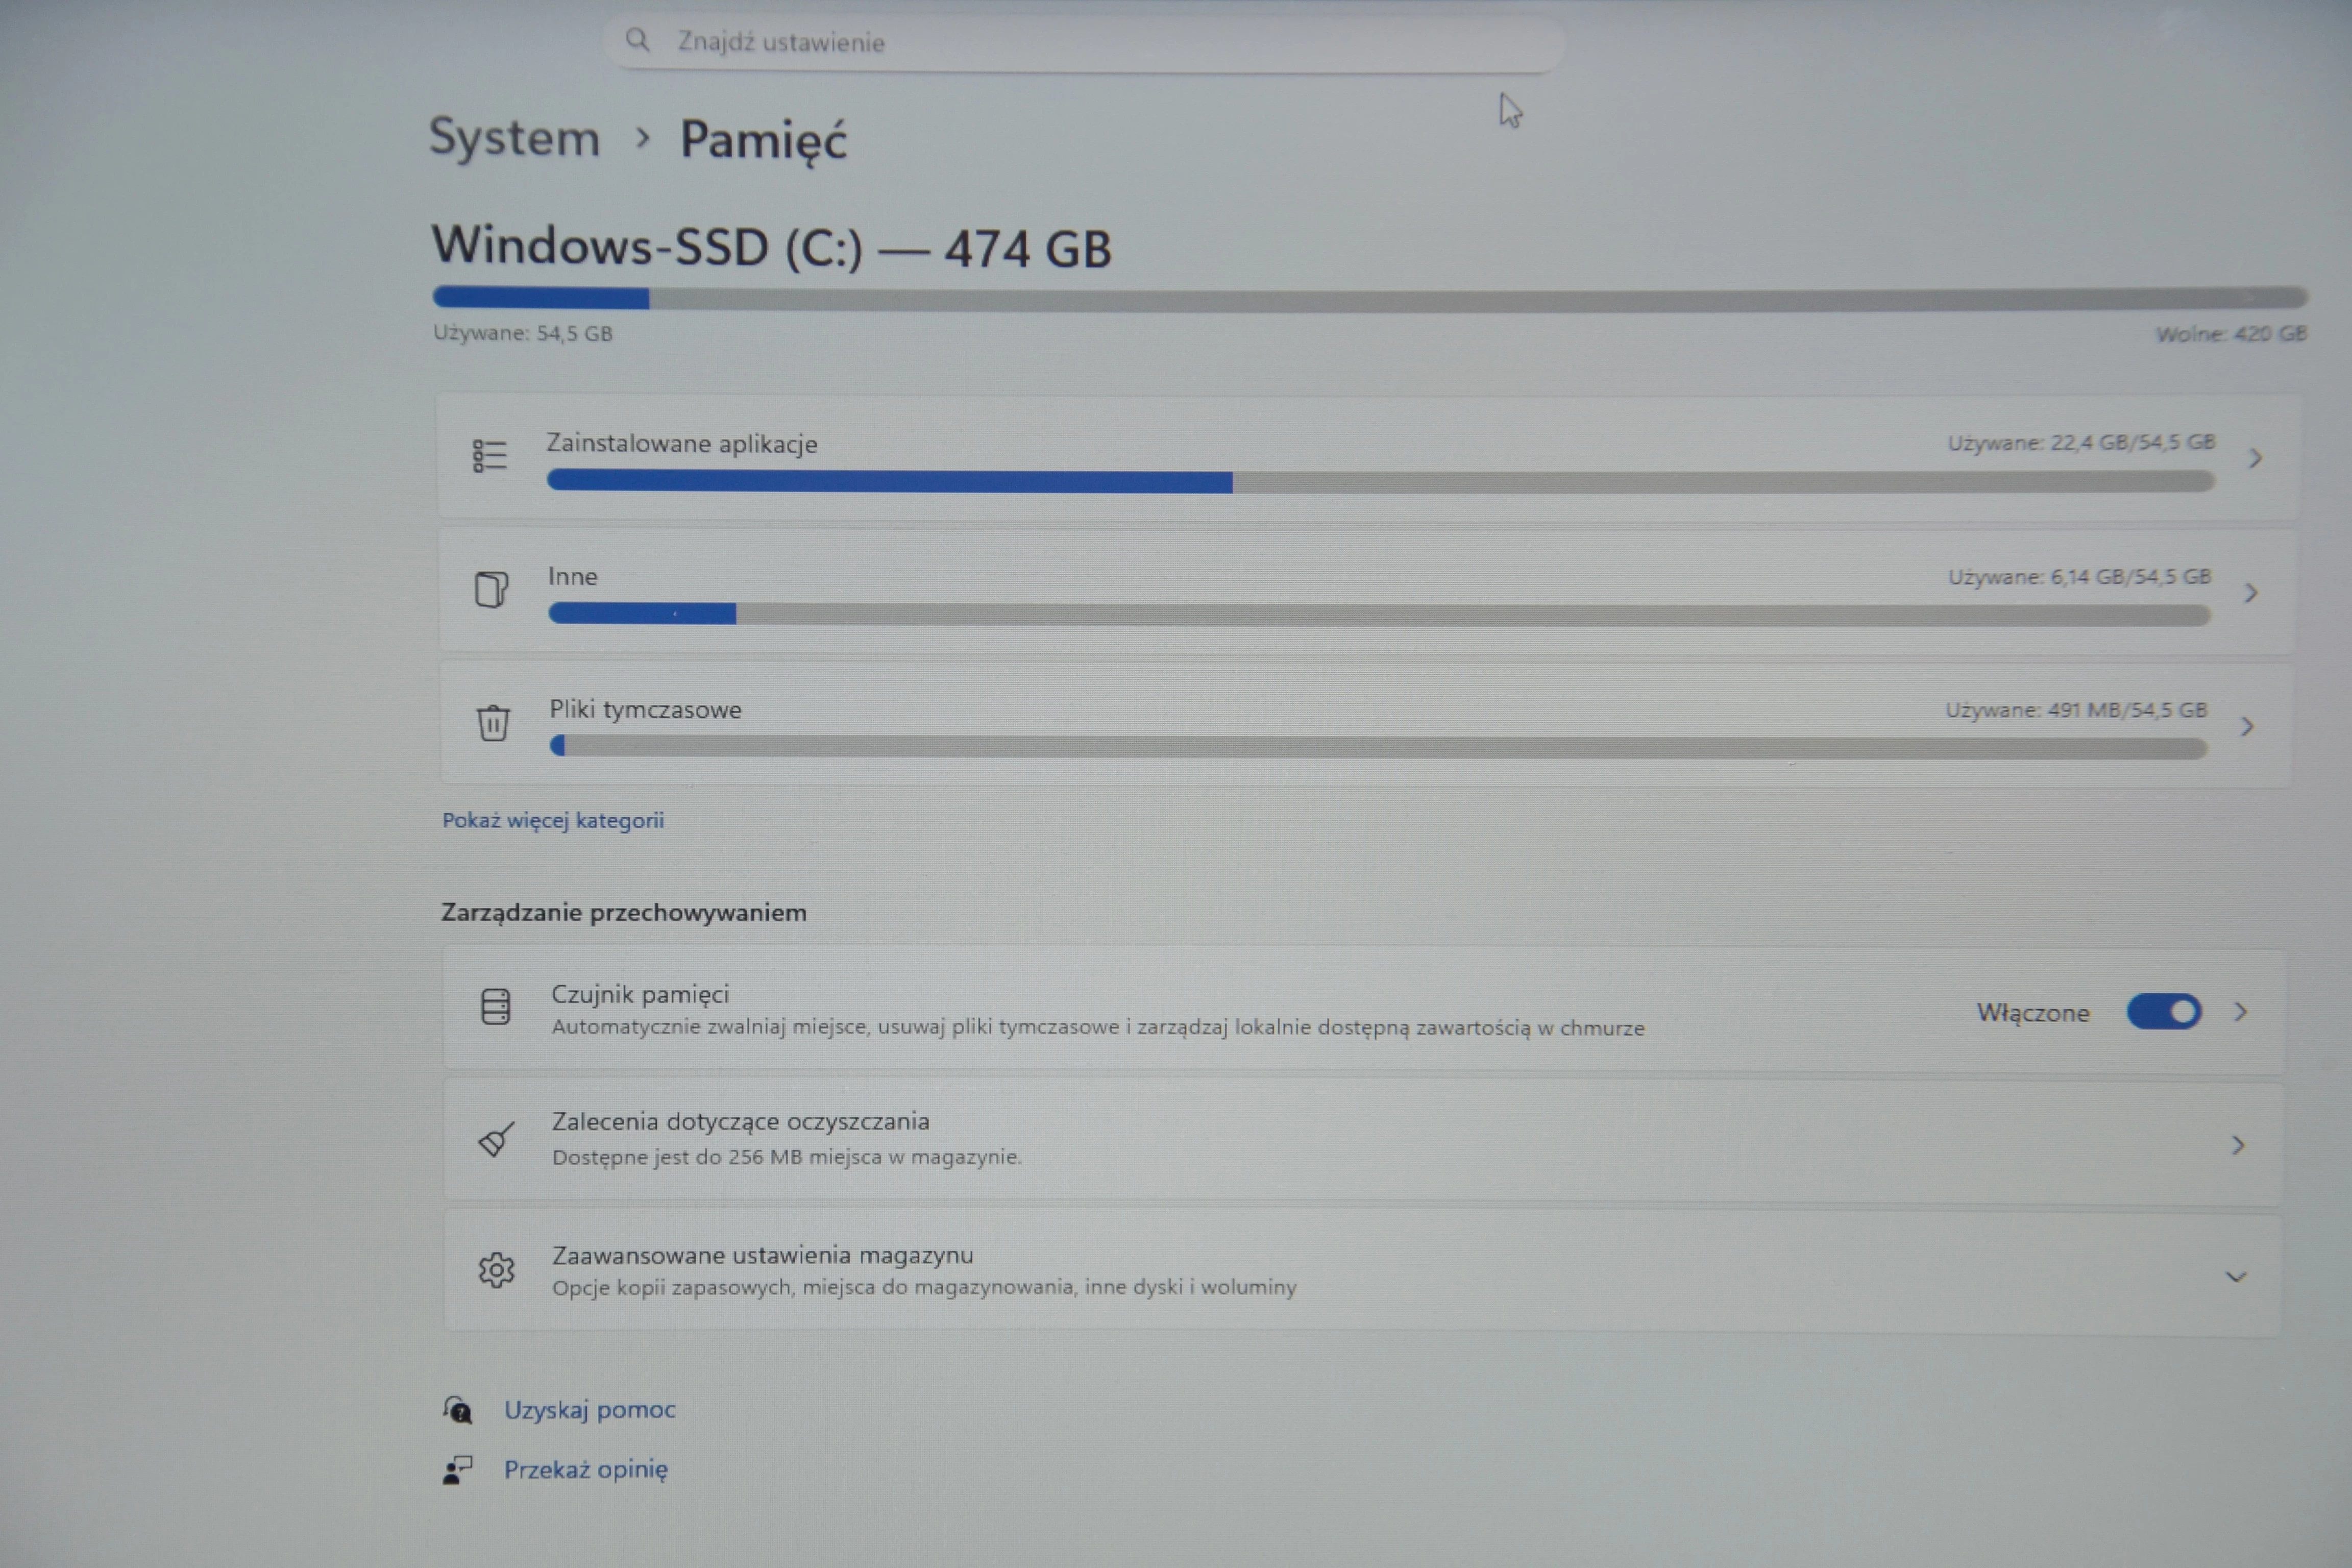Click Pokaż więcej kategorii link

[x=553, y=820]
